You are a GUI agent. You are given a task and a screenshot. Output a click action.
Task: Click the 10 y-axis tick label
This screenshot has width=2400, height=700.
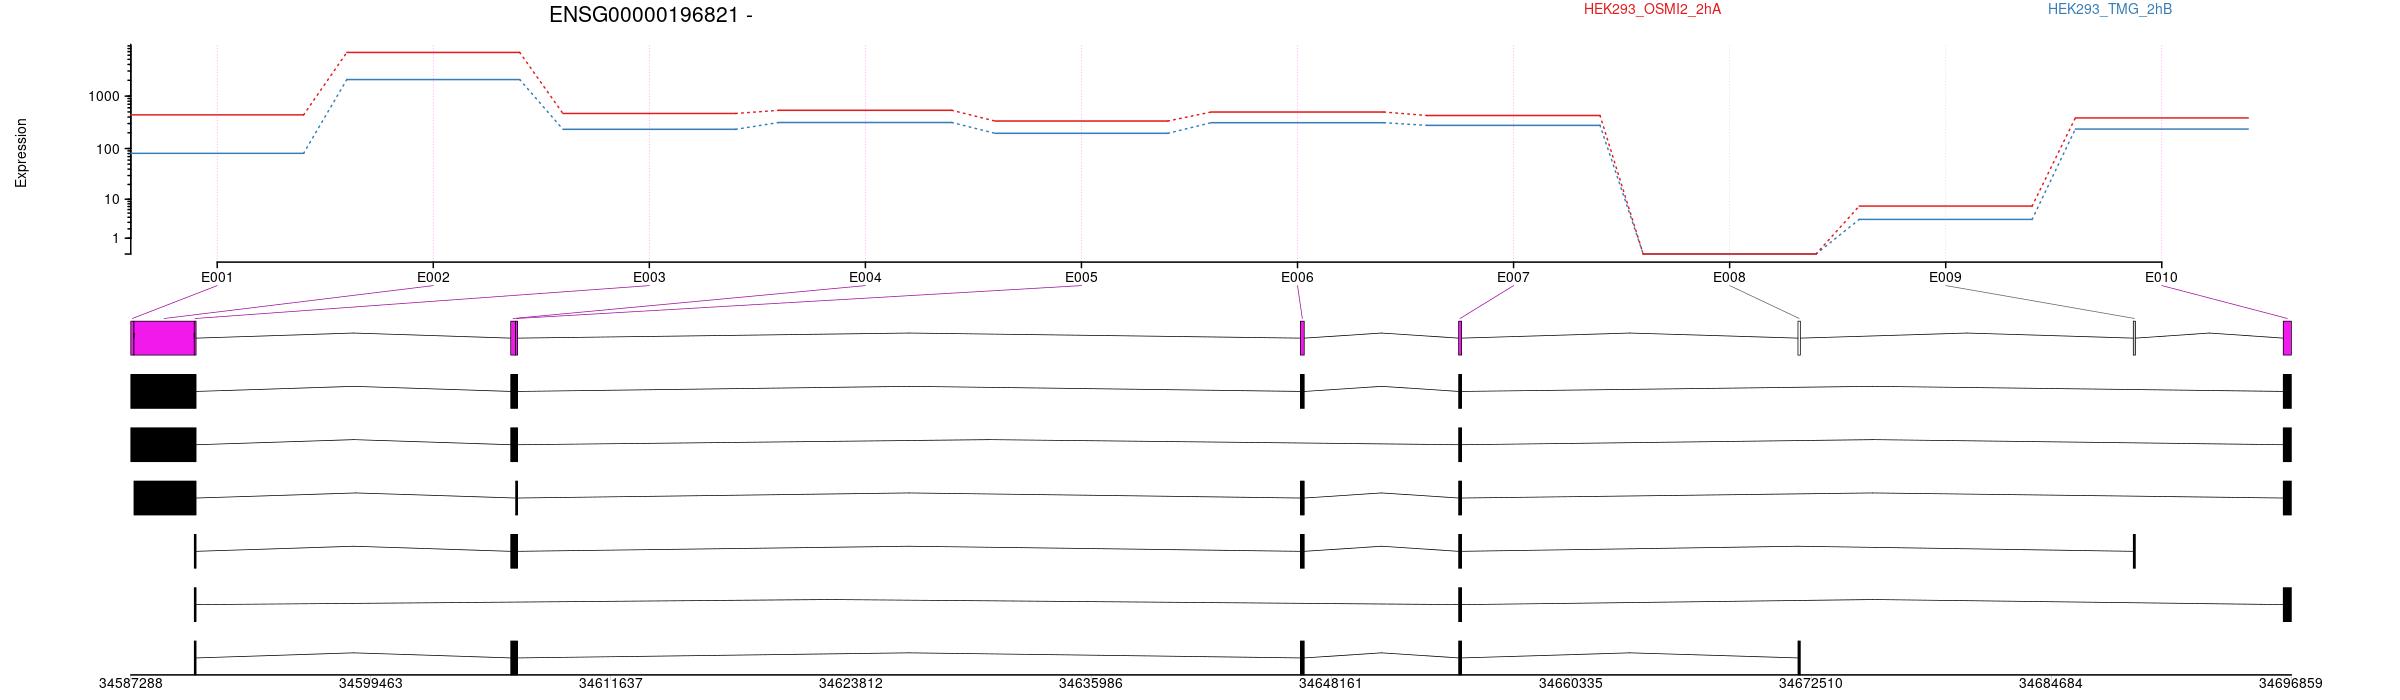(x=112, y=200)
